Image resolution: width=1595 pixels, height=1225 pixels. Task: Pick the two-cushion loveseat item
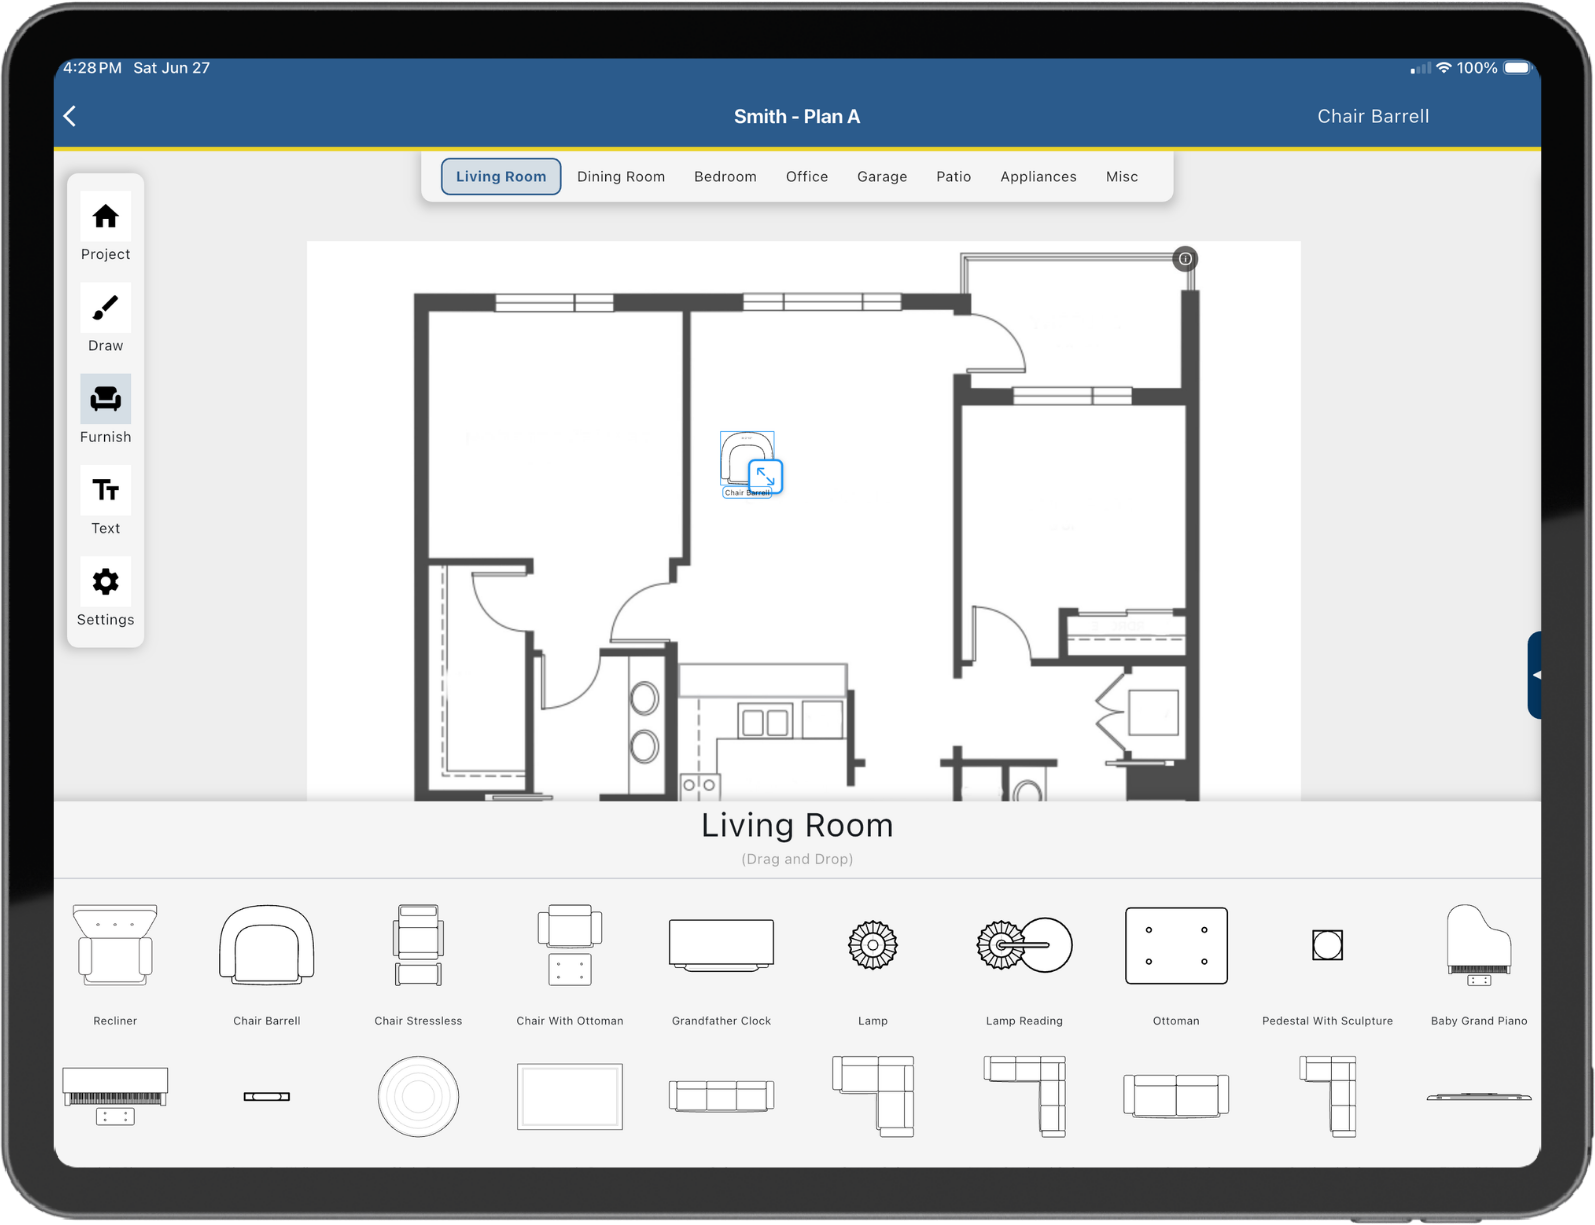[1176, 1096]
